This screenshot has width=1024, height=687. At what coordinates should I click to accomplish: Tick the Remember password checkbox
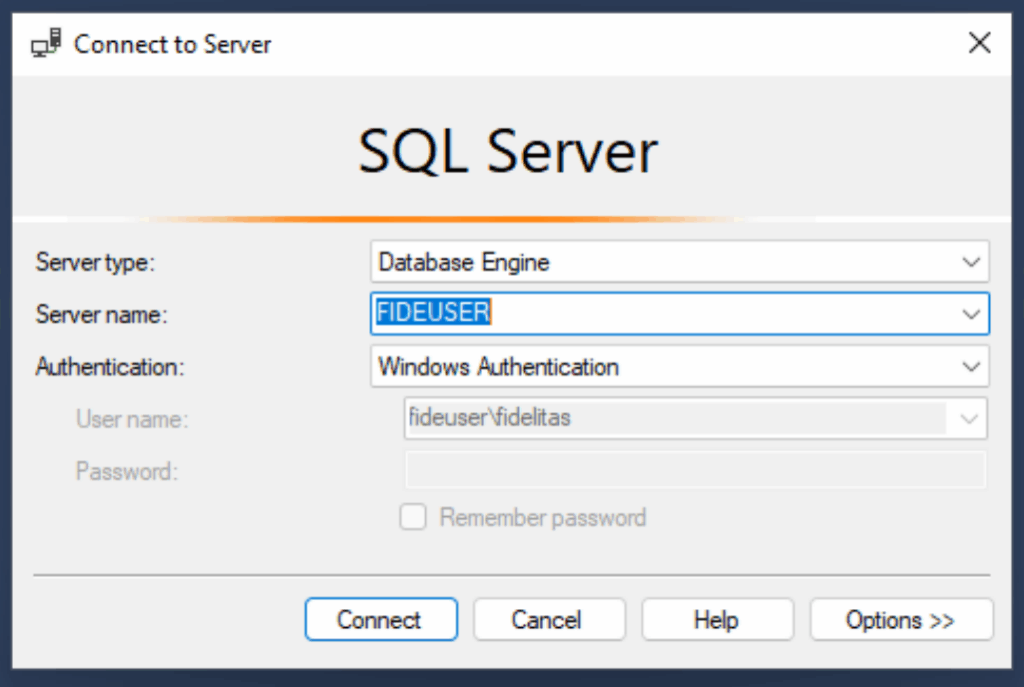[413, 517]
